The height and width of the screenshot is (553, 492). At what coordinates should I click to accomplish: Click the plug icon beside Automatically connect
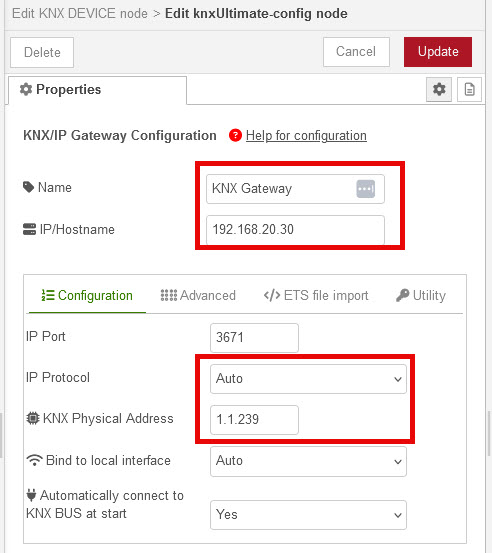[31, 495]
